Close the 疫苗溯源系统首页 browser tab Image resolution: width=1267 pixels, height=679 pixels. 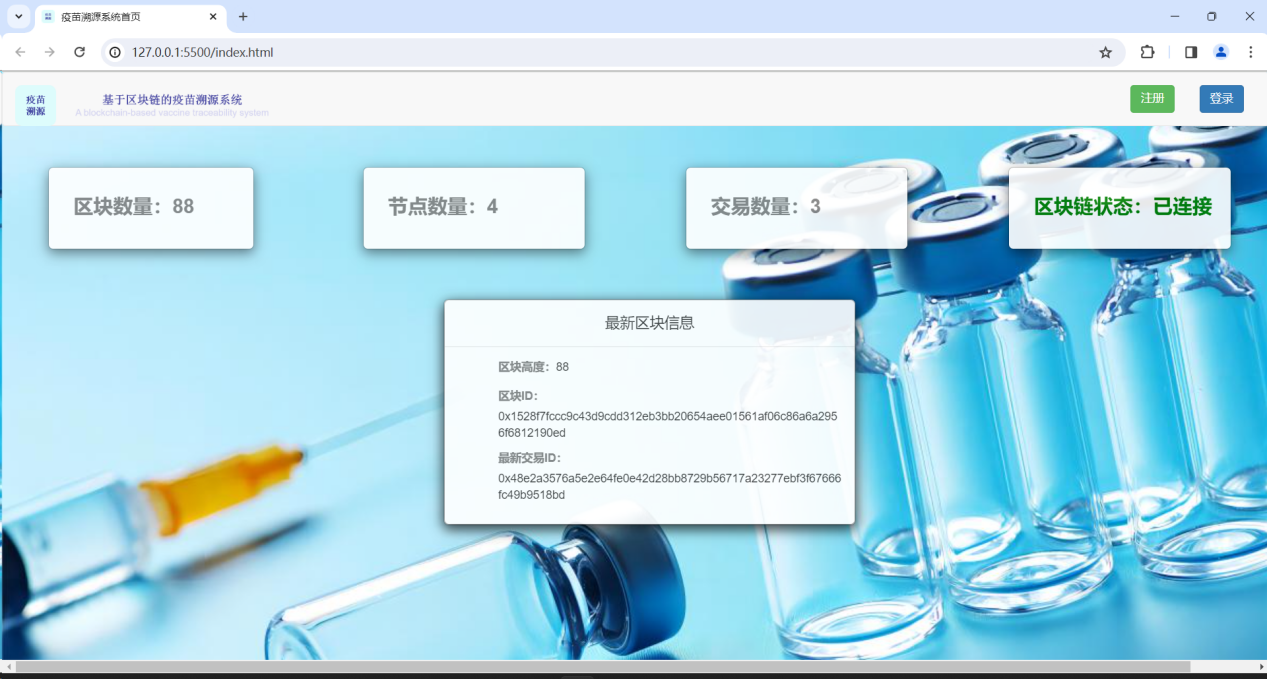[213, 17]
